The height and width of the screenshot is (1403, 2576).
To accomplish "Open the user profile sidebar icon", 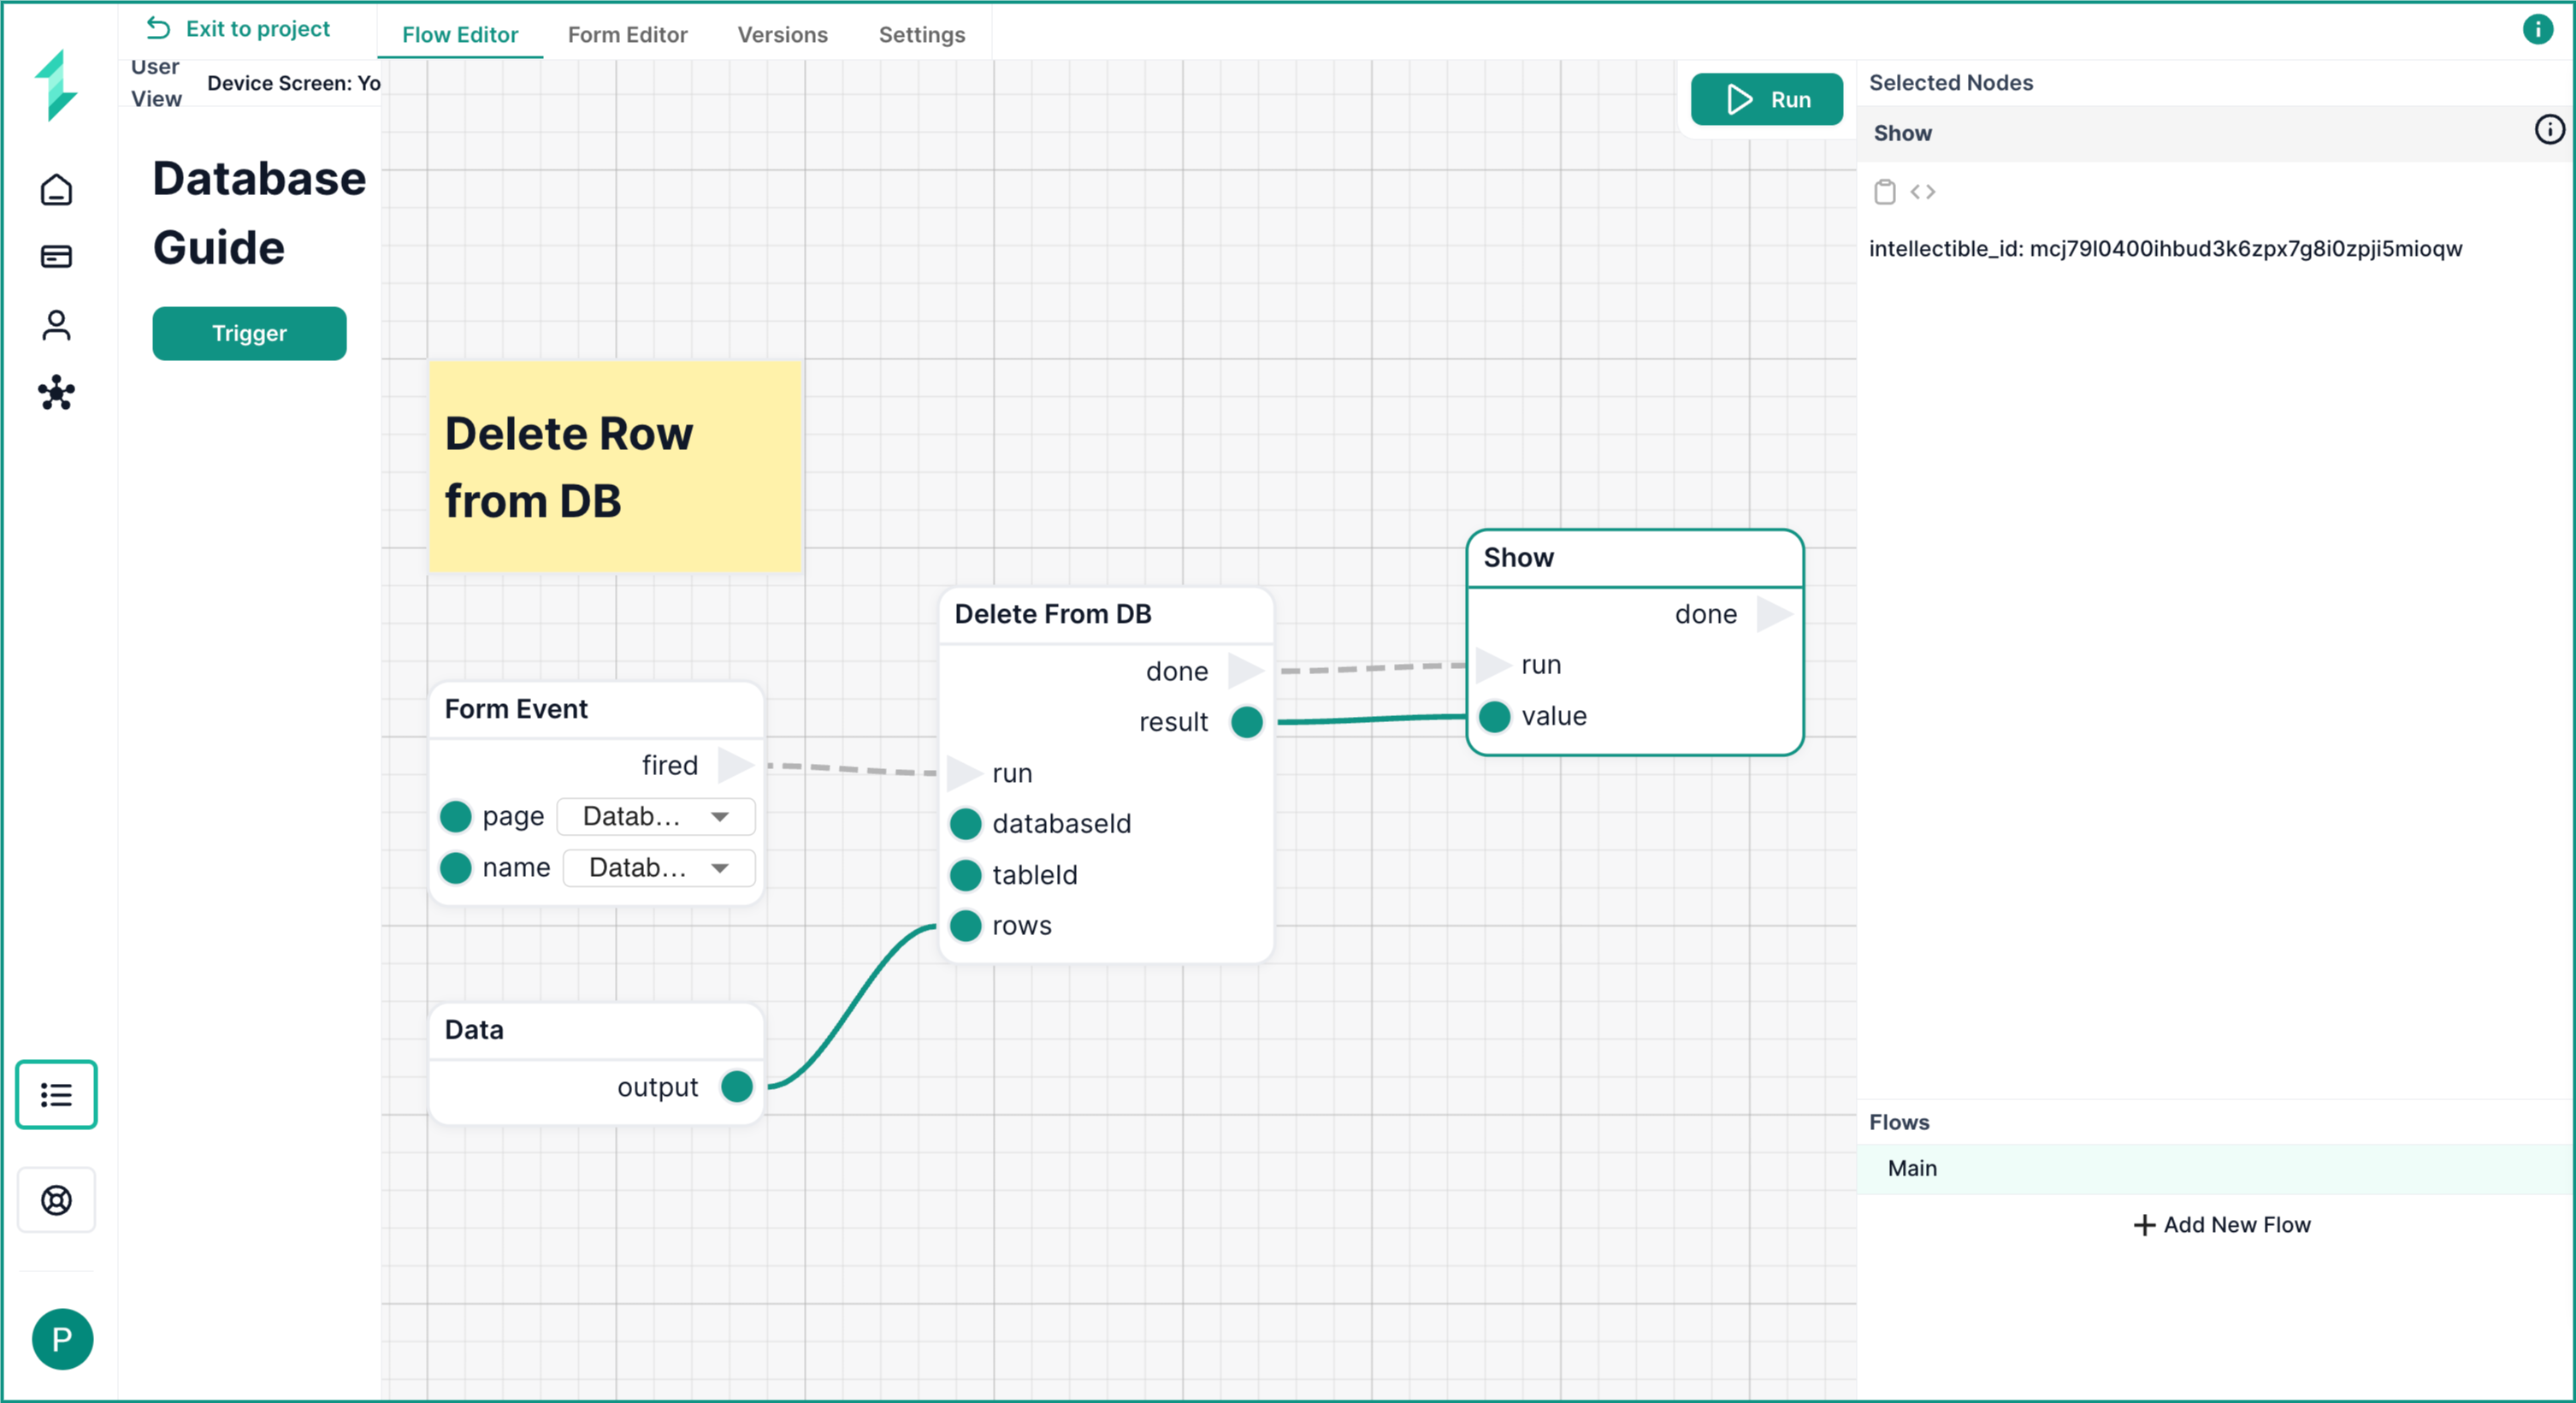I will pyautogui.click(x=56, y=325).
